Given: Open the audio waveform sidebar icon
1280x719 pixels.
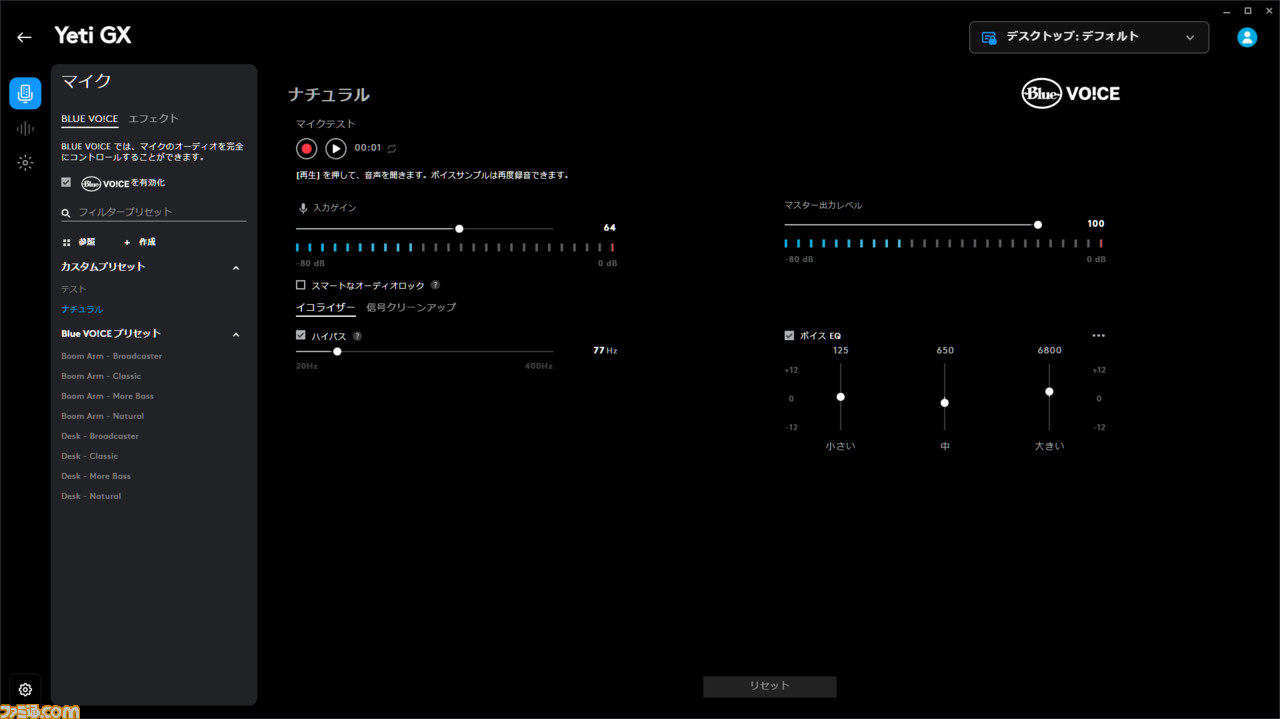Looking at the screenshot, I should pos(25,128).
